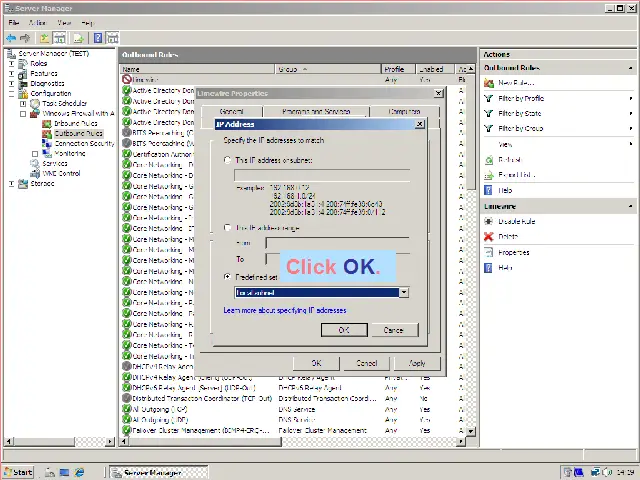Click the Show Desktop quick launch icon
640x480 pixels.
[x=64, y=472]
